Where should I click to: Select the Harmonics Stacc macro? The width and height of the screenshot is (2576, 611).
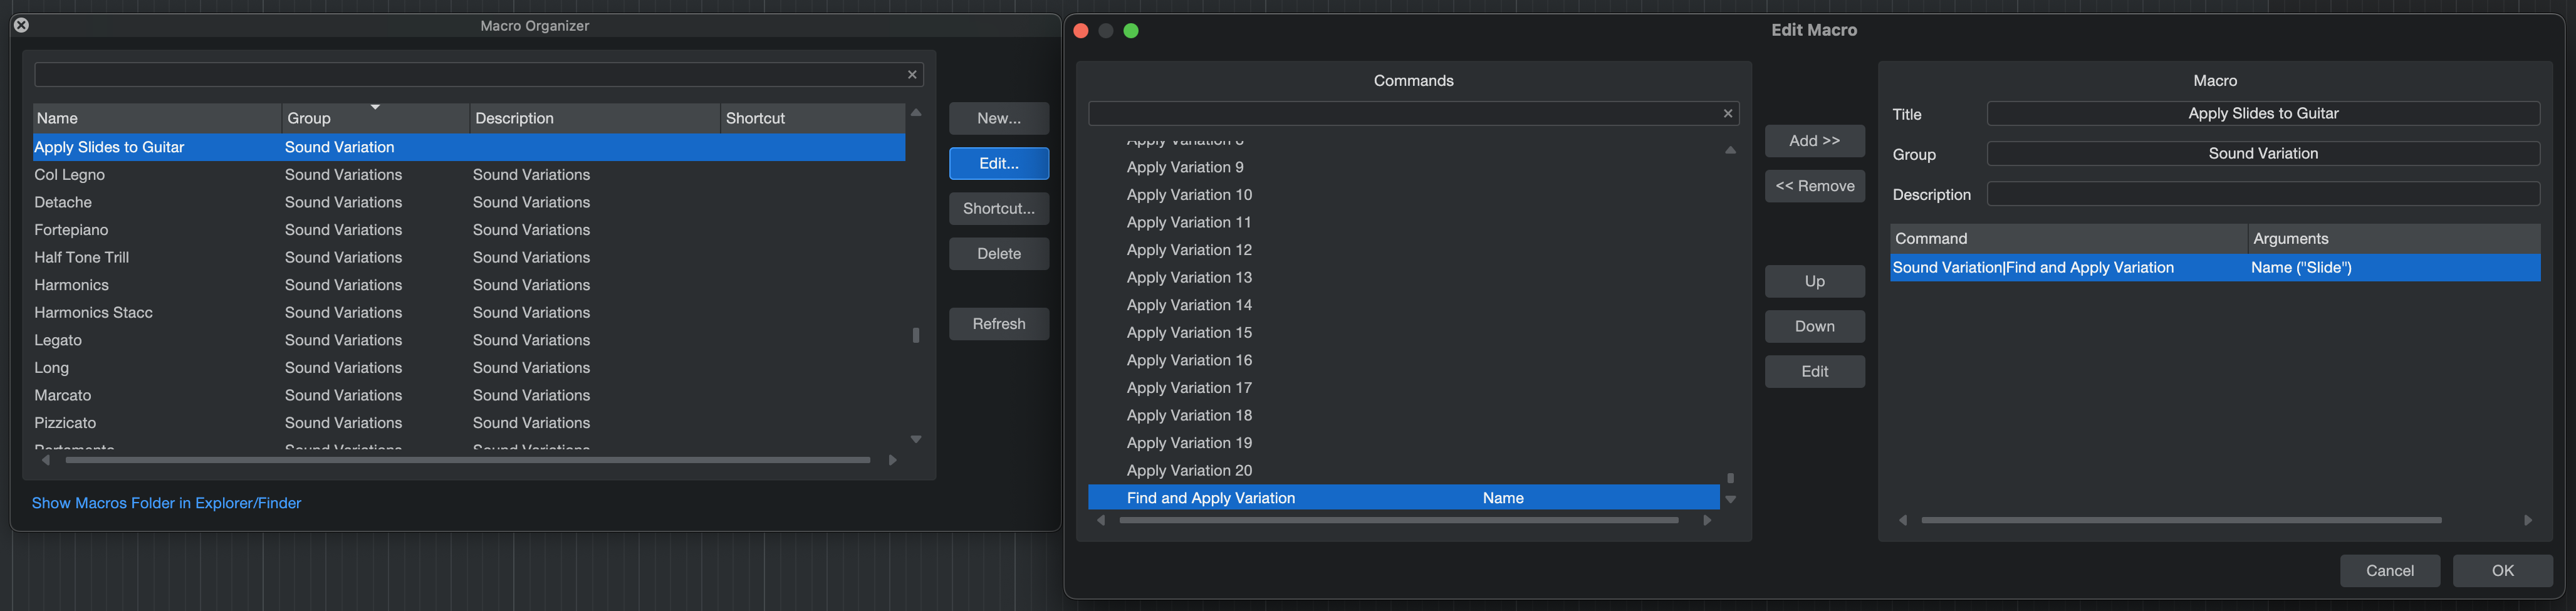click(x=469, y=313)
